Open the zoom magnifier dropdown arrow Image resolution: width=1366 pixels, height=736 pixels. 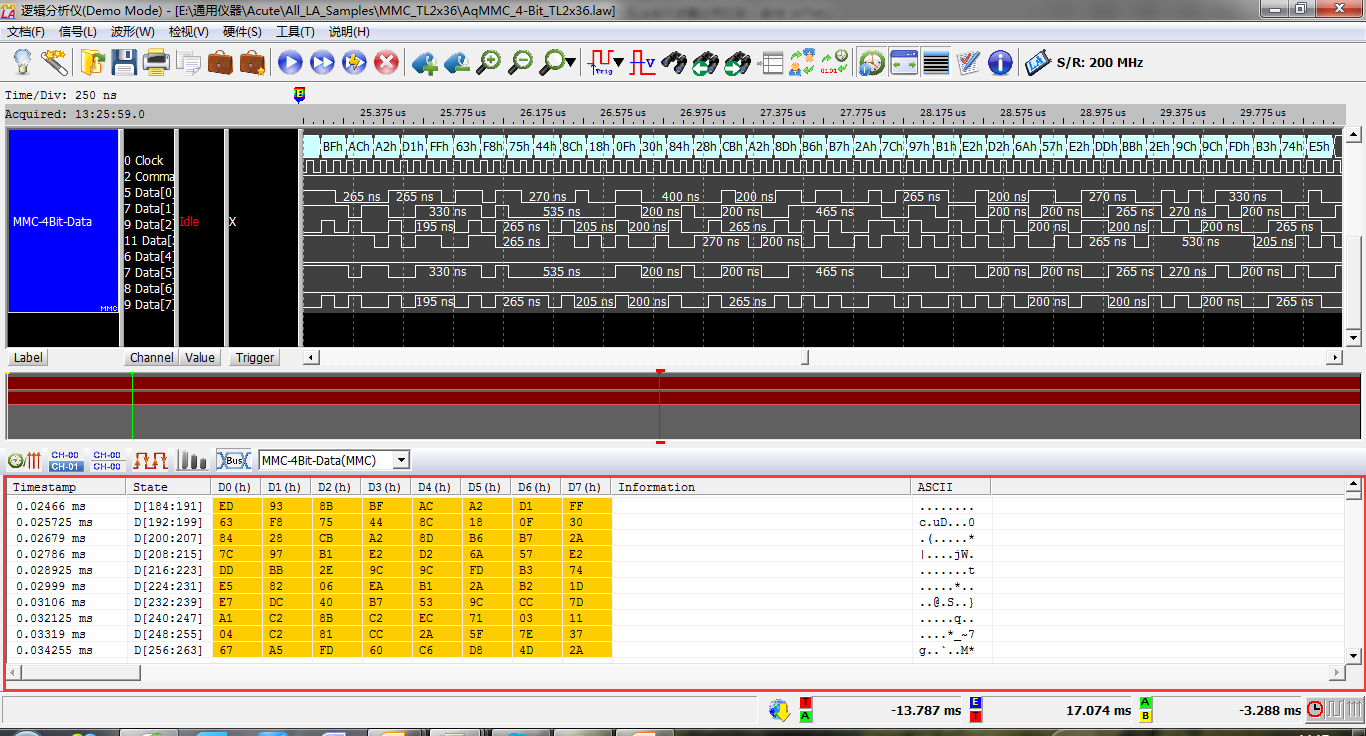coord(570,62)
